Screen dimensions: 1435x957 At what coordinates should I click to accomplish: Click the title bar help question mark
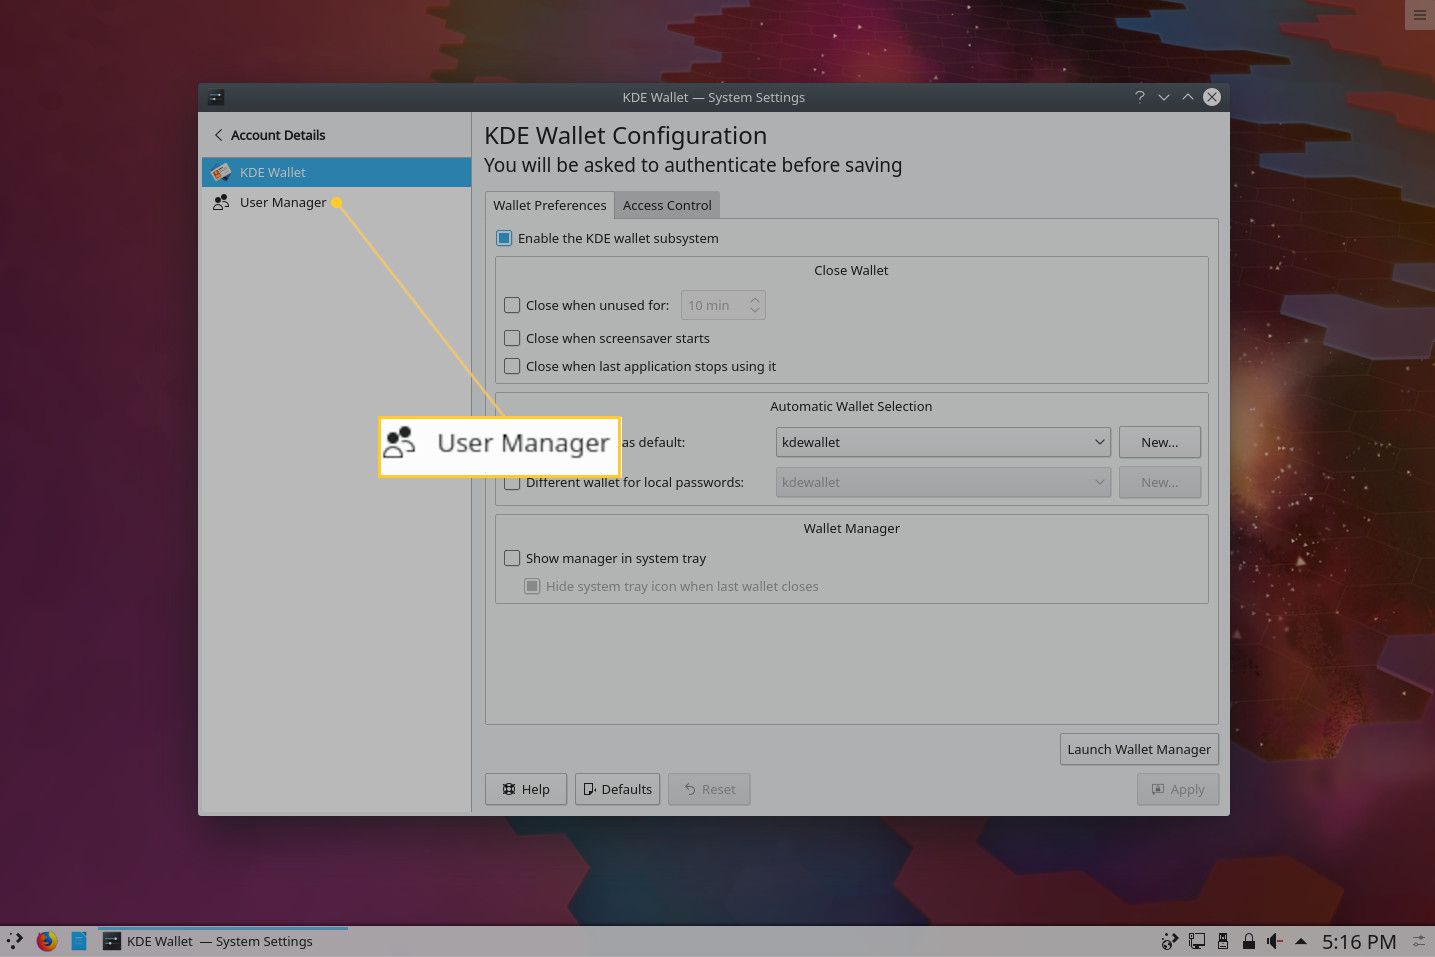[1139, 97]
